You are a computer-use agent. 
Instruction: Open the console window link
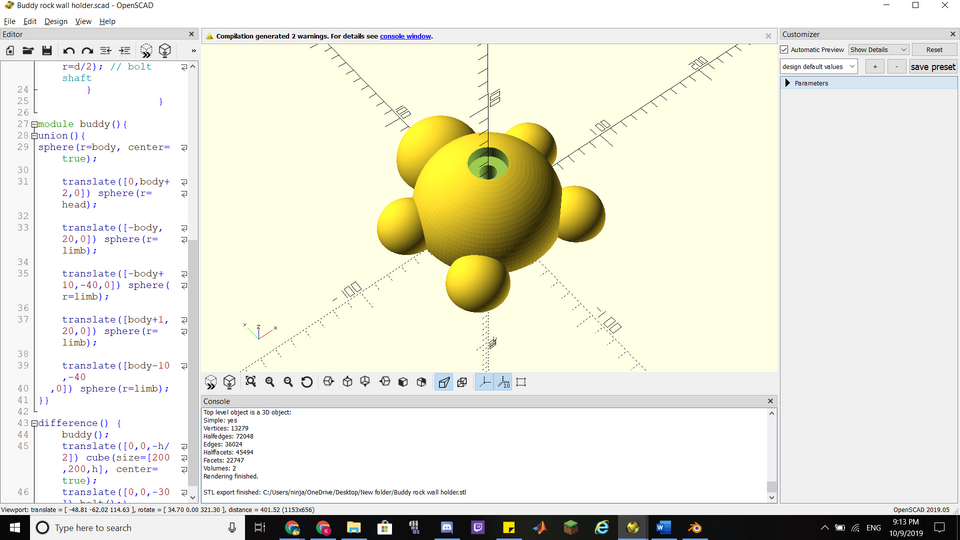[405, 36]
